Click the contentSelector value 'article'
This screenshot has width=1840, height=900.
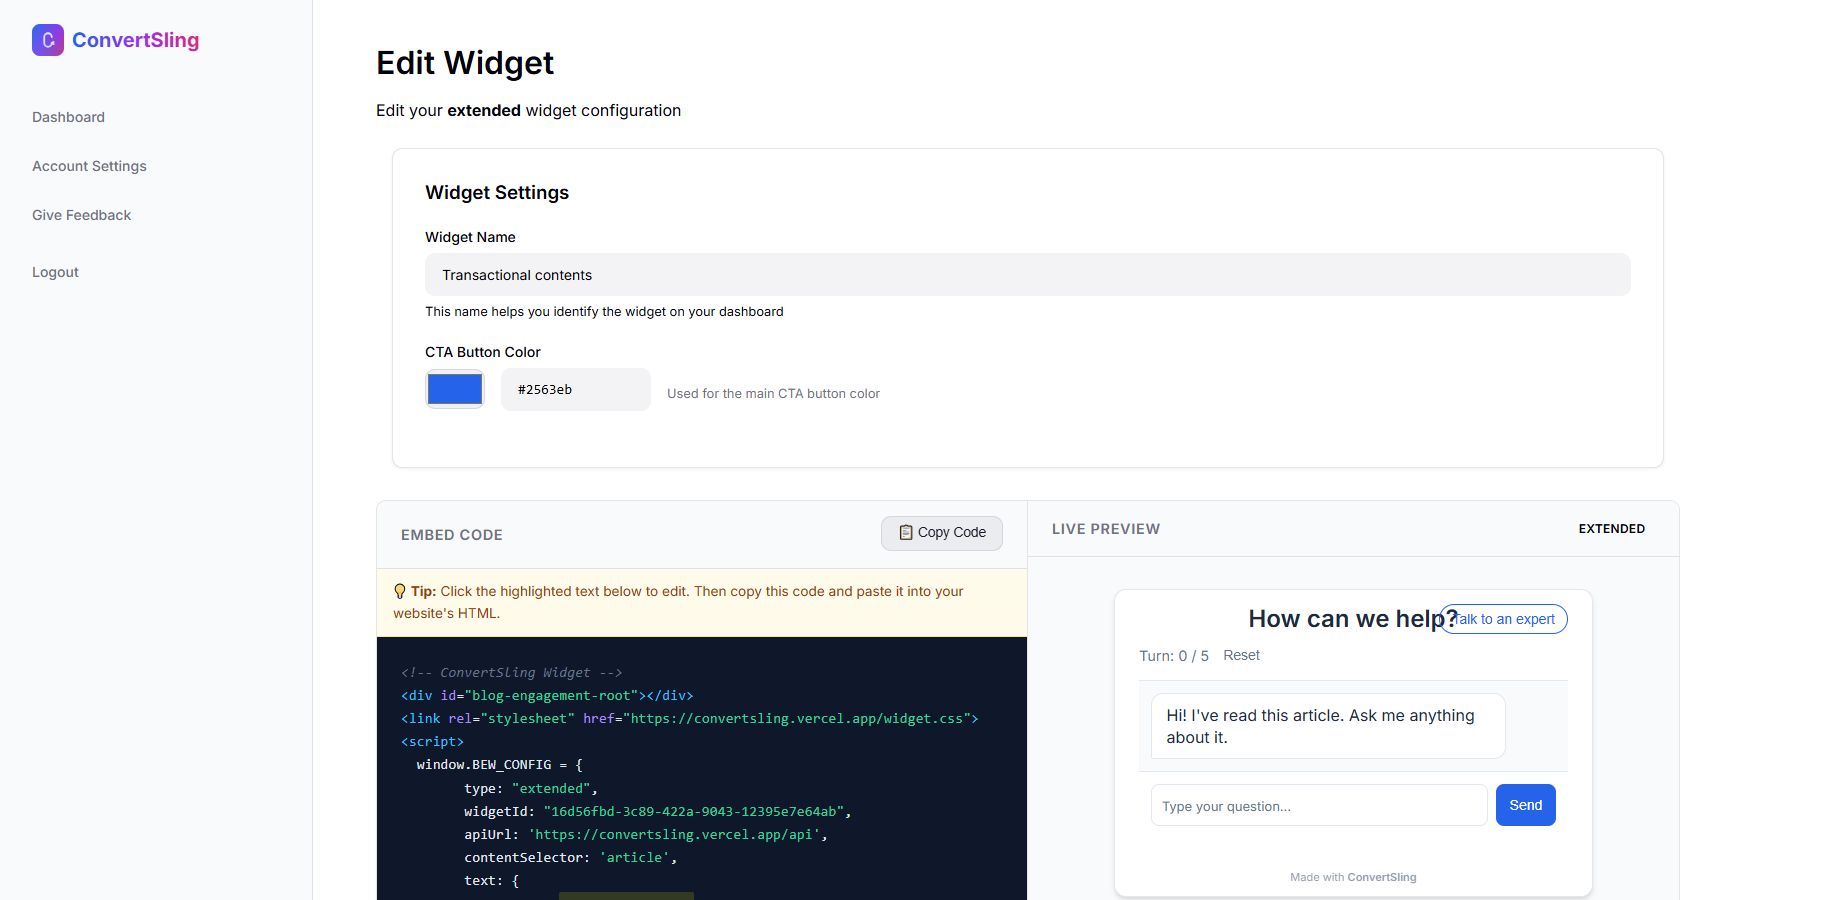click(x=634, y=857)
